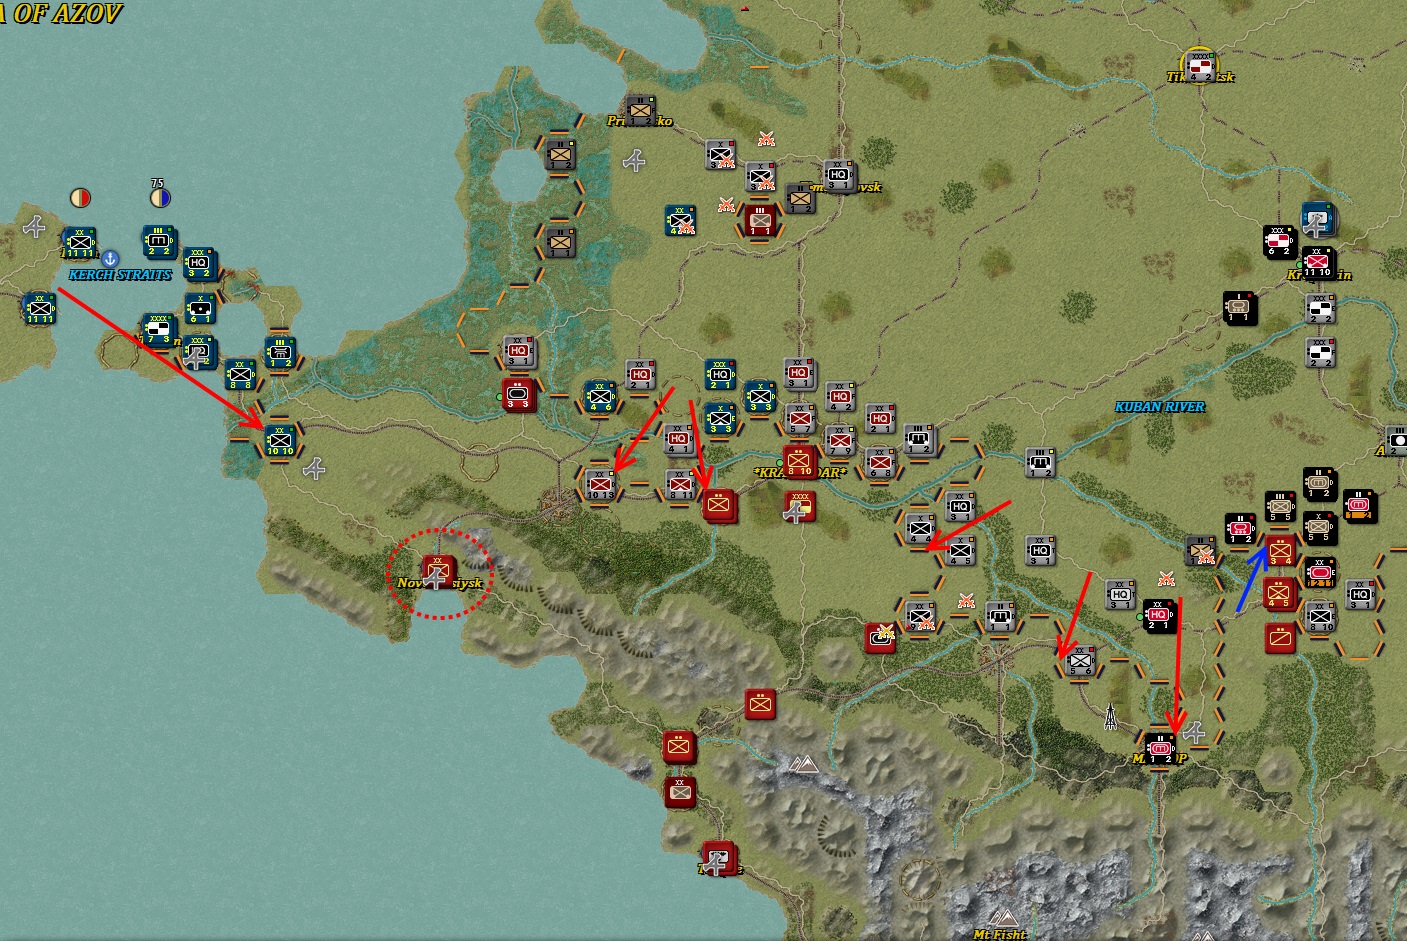This screenshot has height=941, width=1407.
Task: Select the gray 4-5 infantry unit
Action: click(x=960, y=550)
